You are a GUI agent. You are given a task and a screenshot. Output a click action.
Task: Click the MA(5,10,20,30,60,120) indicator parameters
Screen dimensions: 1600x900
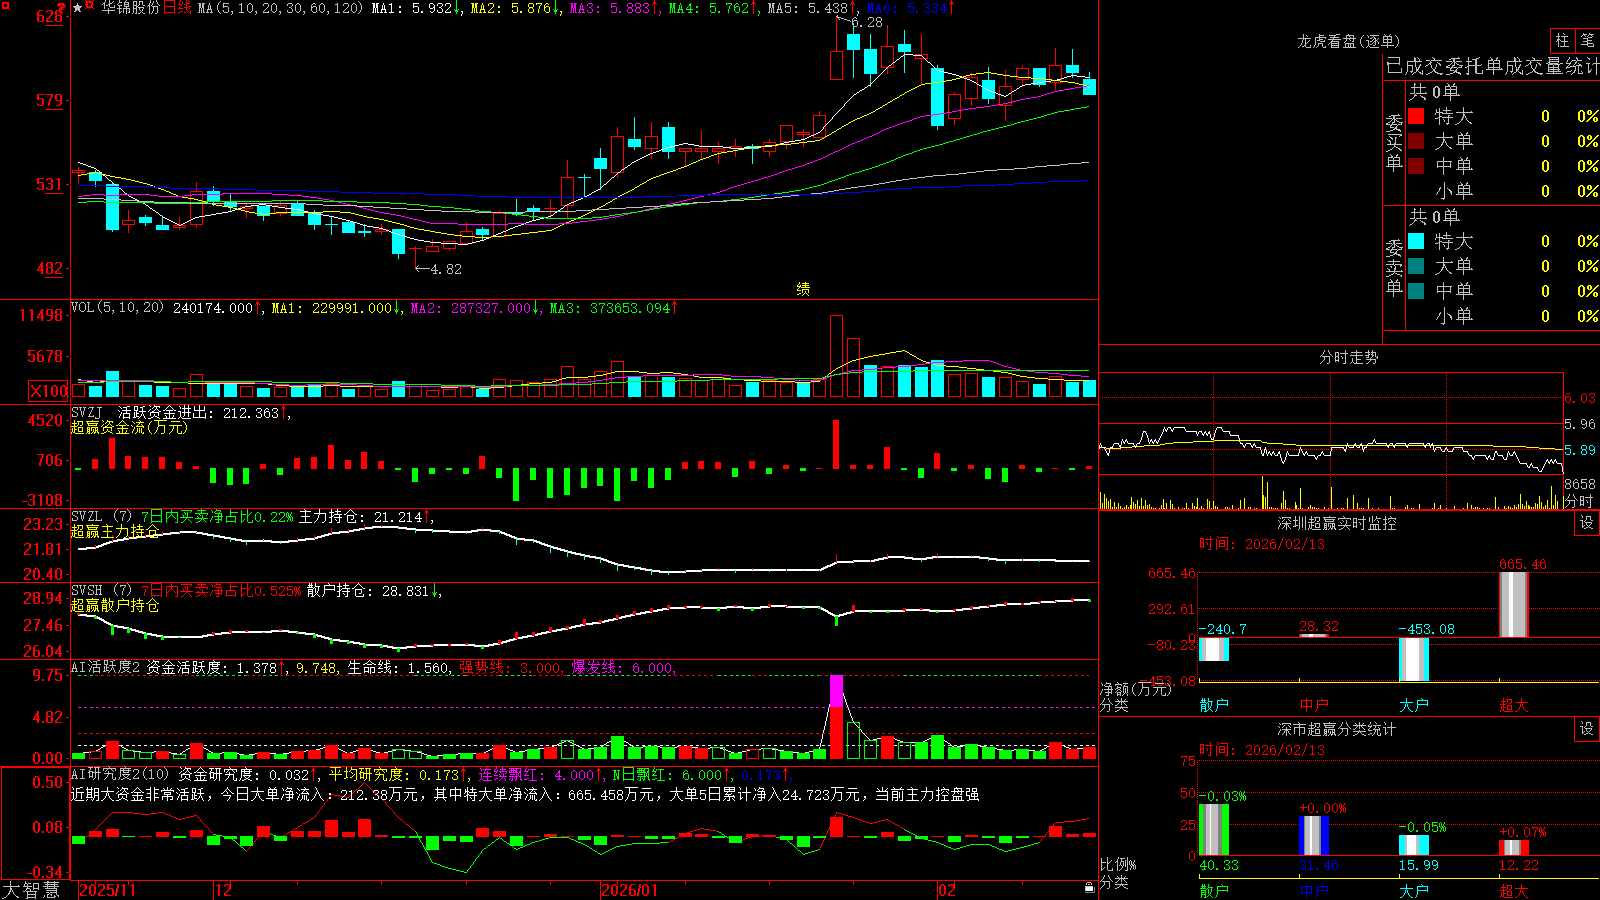280,8
